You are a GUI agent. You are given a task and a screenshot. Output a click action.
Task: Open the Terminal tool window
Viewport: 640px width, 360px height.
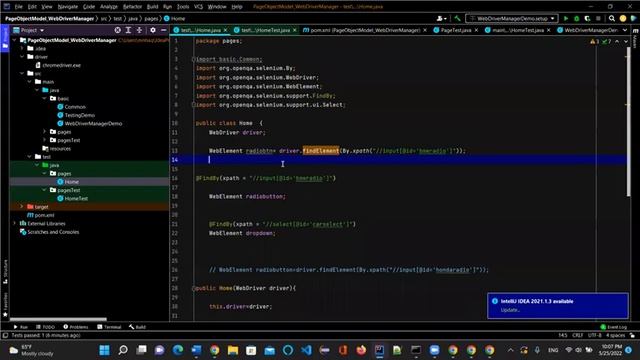[x=109, y=327]
